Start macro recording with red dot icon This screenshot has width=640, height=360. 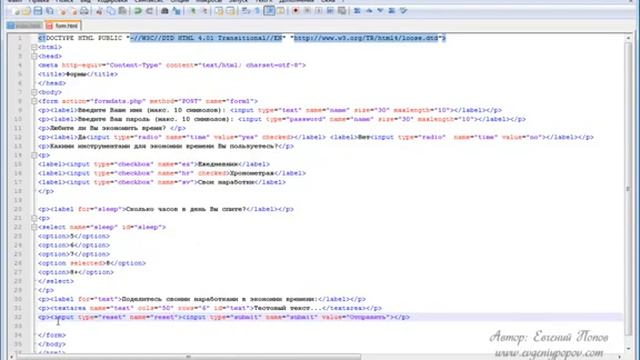click(296, 11)
